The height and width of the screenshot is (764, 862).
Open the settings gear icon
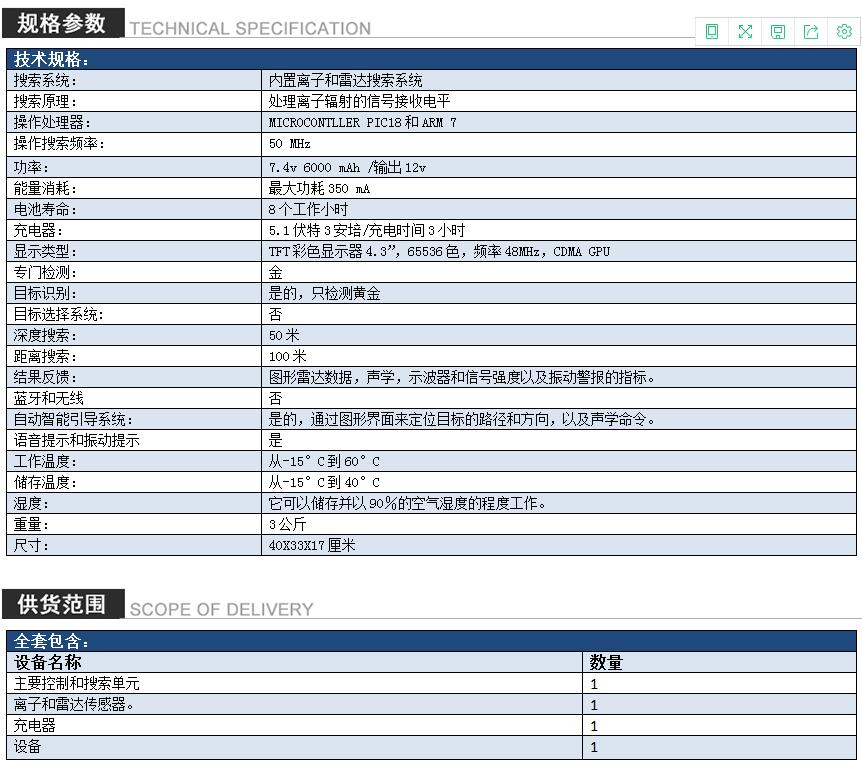click(844, 32)
